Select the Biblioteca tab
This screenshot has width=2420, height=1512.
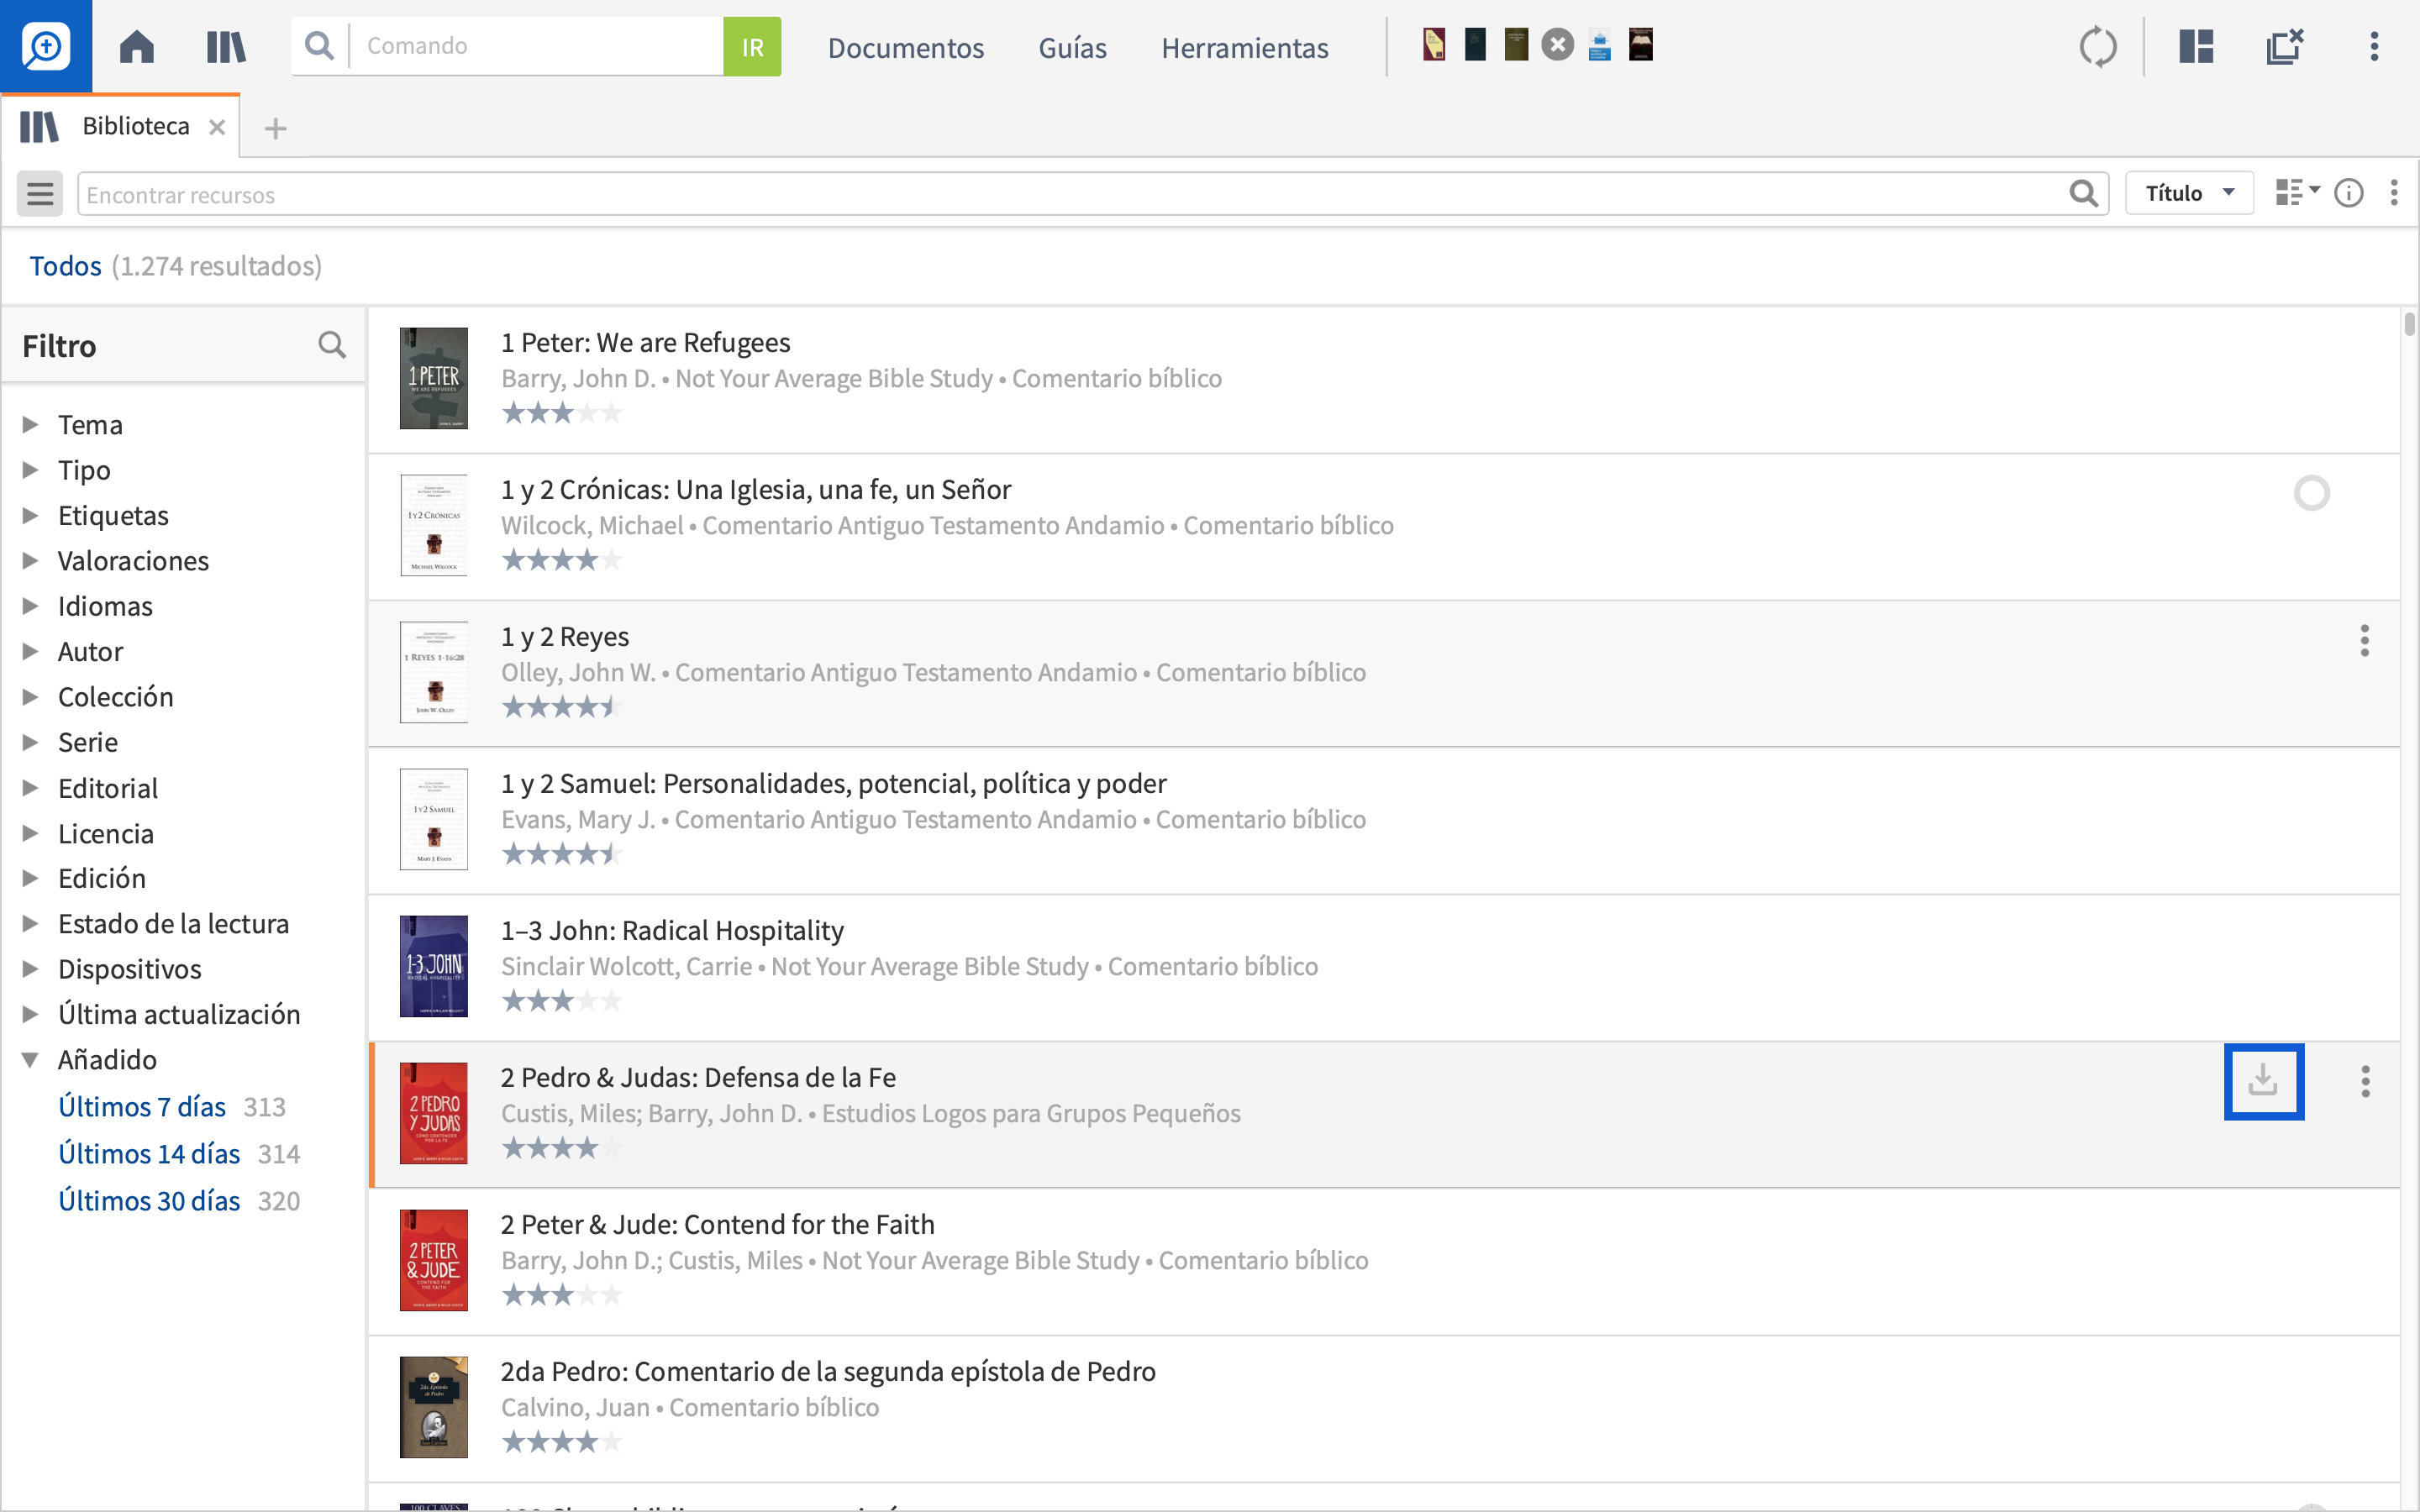coord(120,127)
